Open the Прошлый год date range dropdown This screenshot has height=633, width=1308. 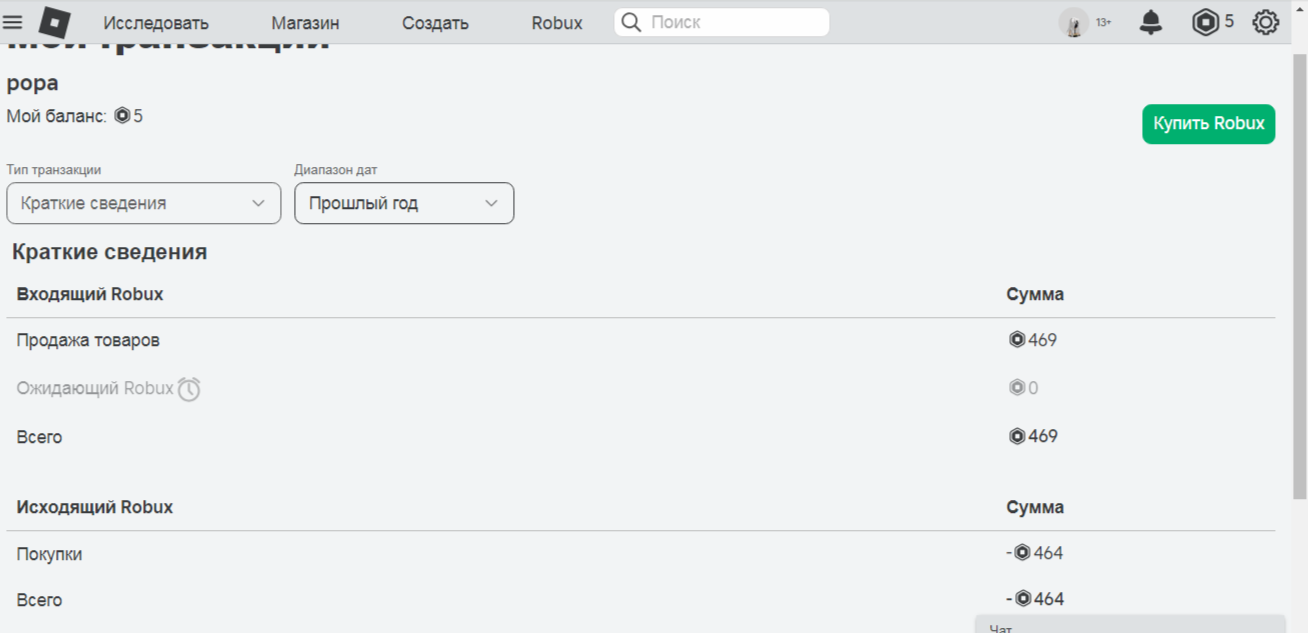(404, 203)
